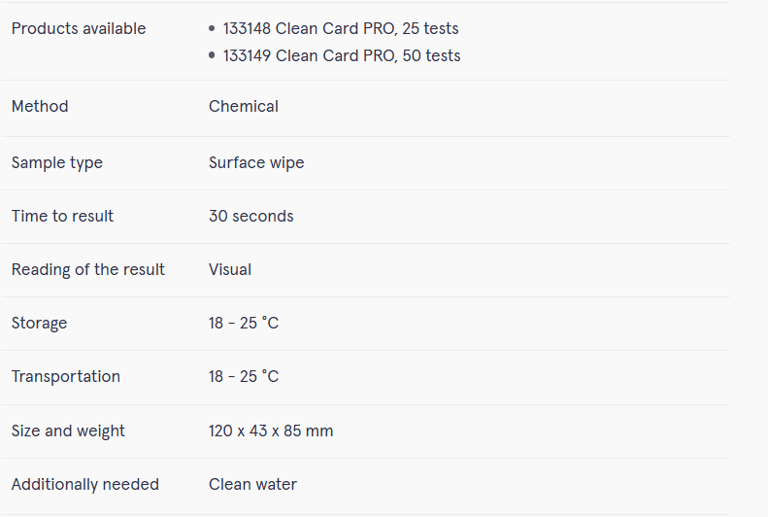
Task: Click the Storage temperature '18 – 25 °C'
Action: click(243, 323)
